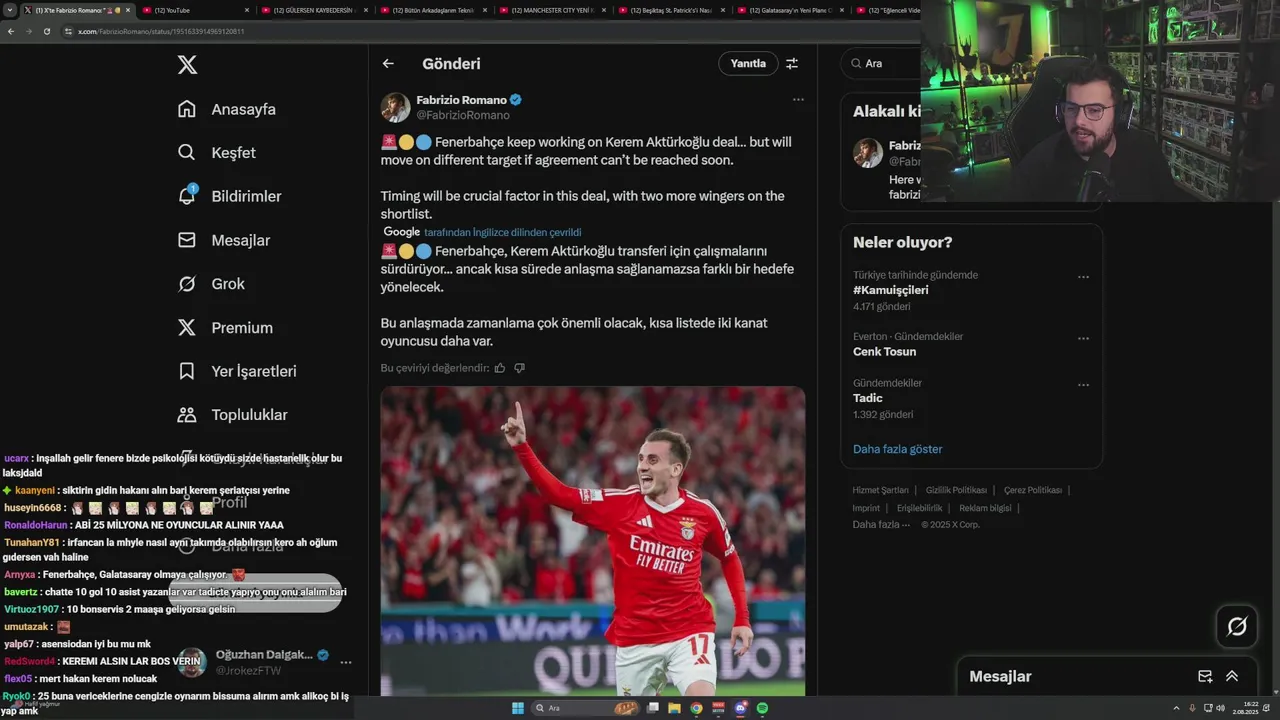Open Discord from the taskbar

(x=741, y=708)
